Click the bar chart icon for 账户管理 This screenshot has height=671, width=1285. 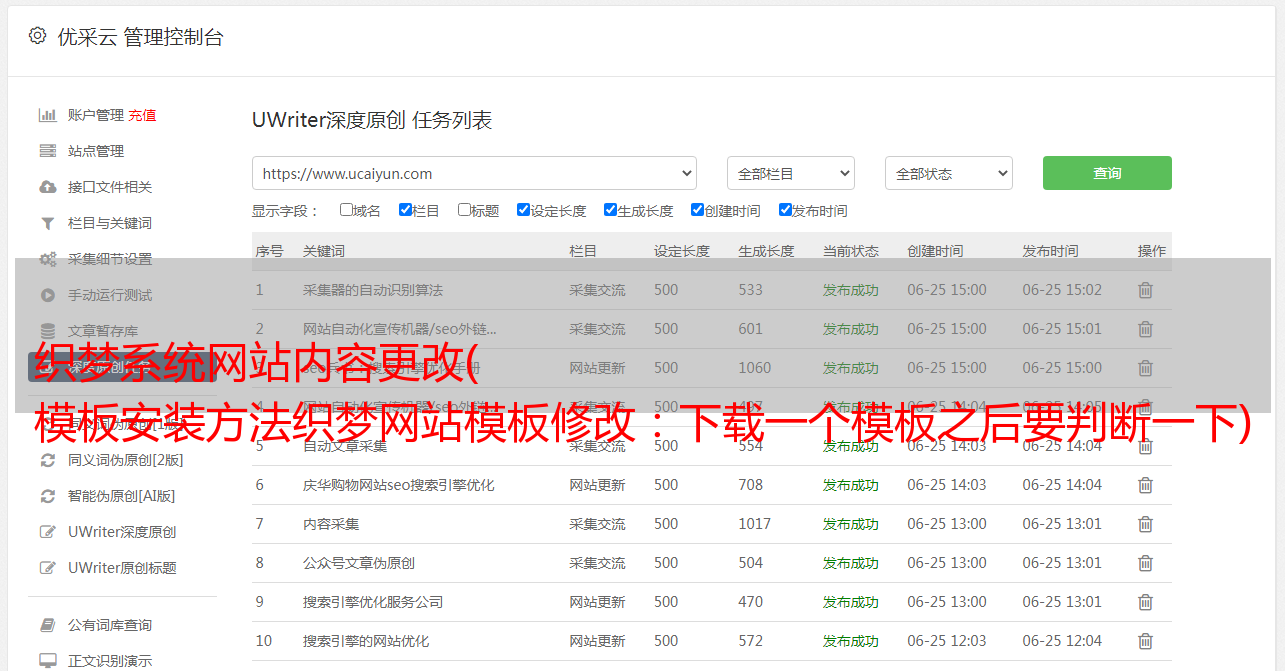pos(47,115)
